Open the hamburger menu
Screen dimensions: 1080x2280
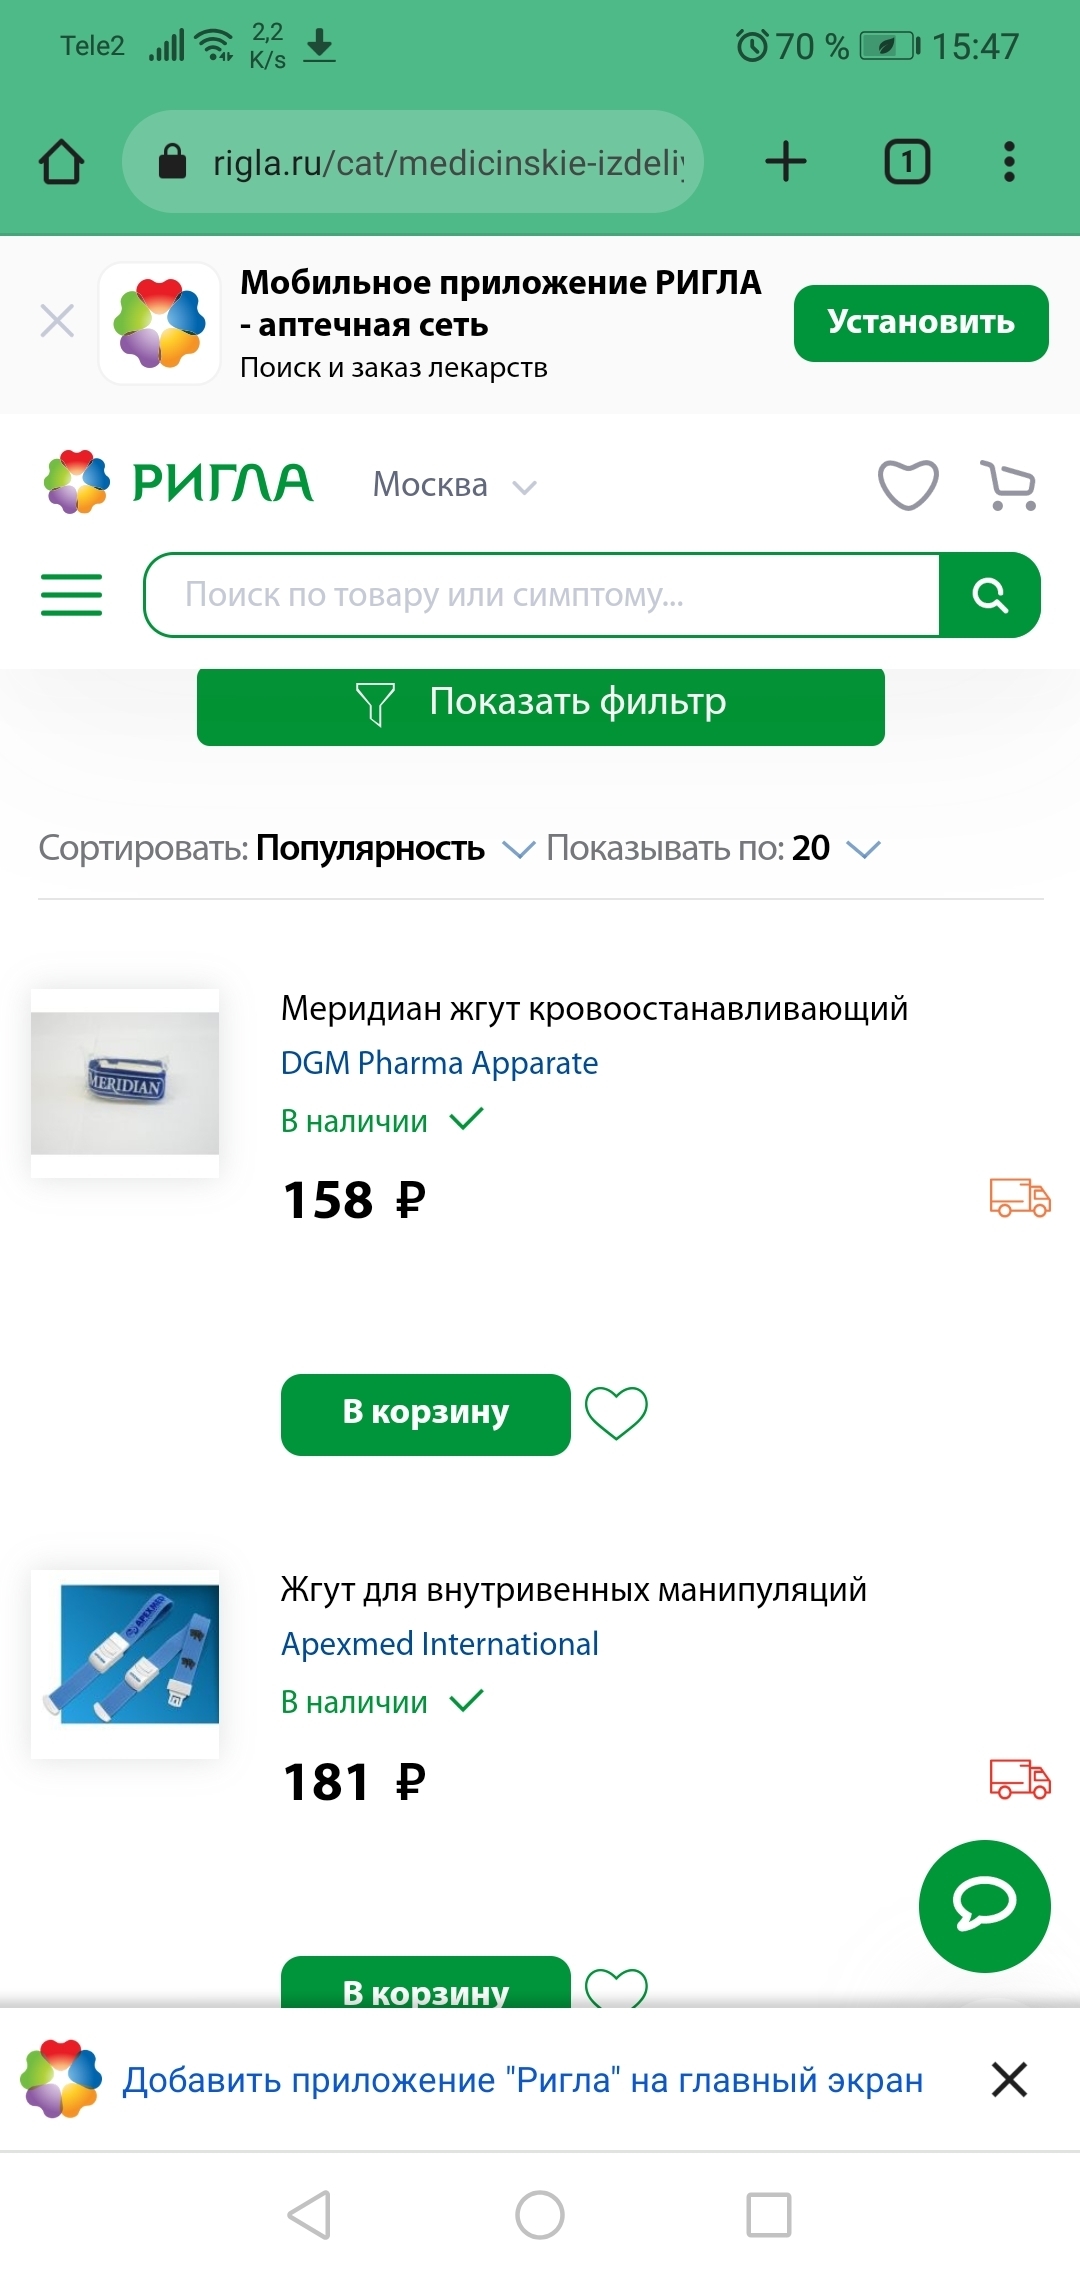[x=71, y=595]
